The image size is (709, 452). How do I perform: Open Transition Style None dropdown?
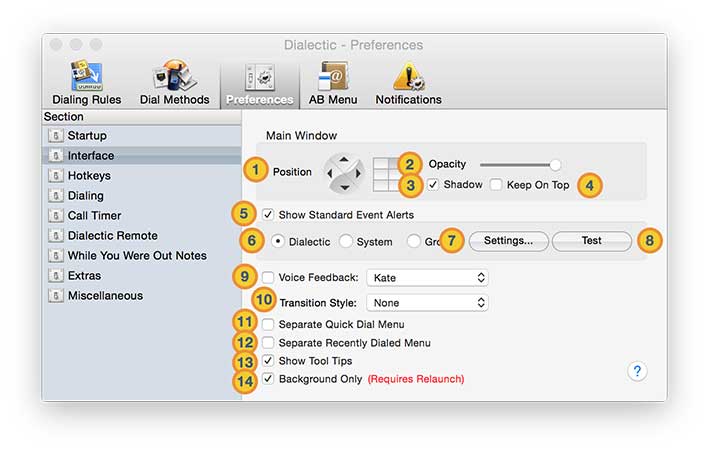[427, 303]
